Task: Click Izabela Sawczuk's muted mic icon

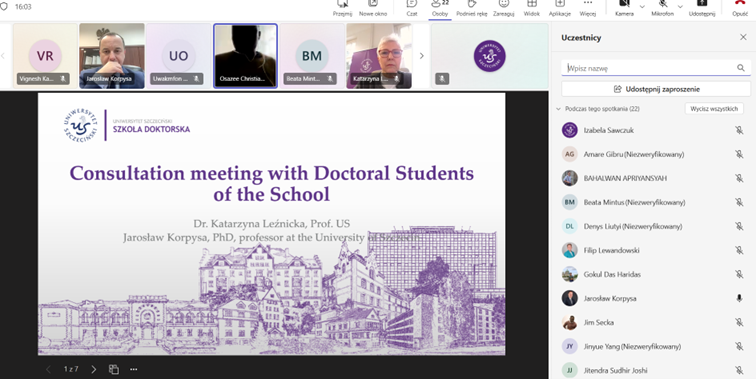Action: (739, 130)
